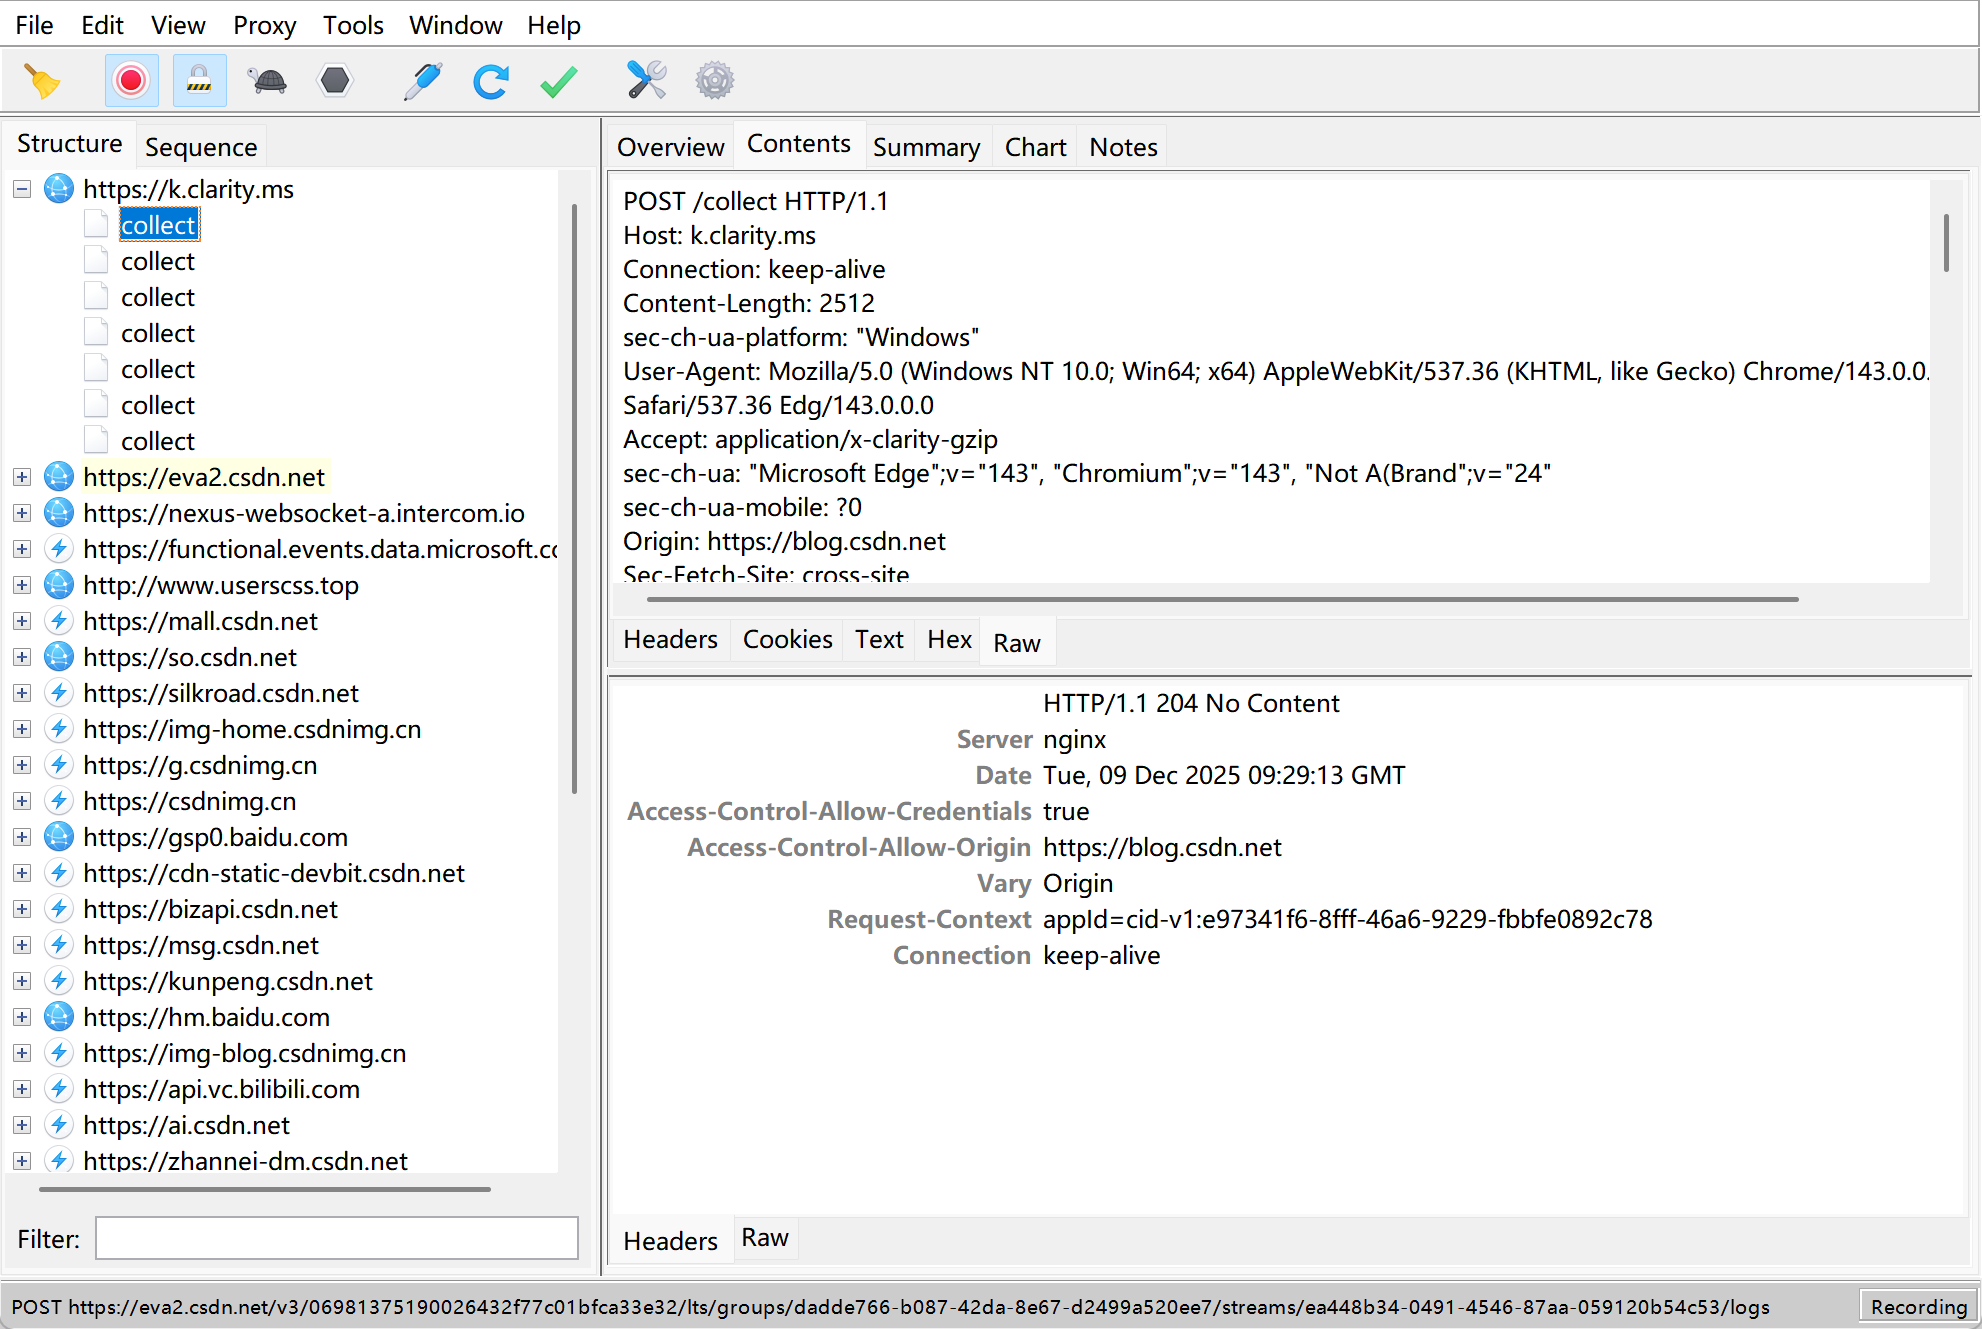Select https://kunpeng.csdn.net host entry
The image size is (1982, 1329).
[x=228, y=981]
